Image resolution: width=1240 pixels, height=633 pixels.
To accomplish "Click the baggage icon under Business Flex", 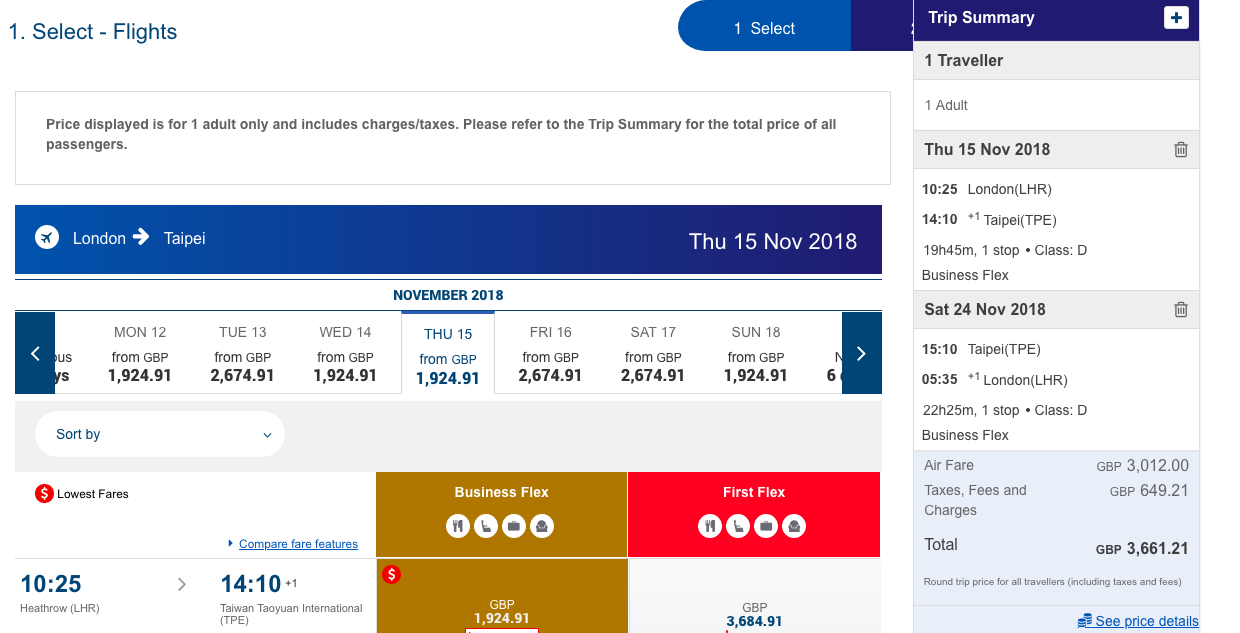I will (x=513, y=525).
